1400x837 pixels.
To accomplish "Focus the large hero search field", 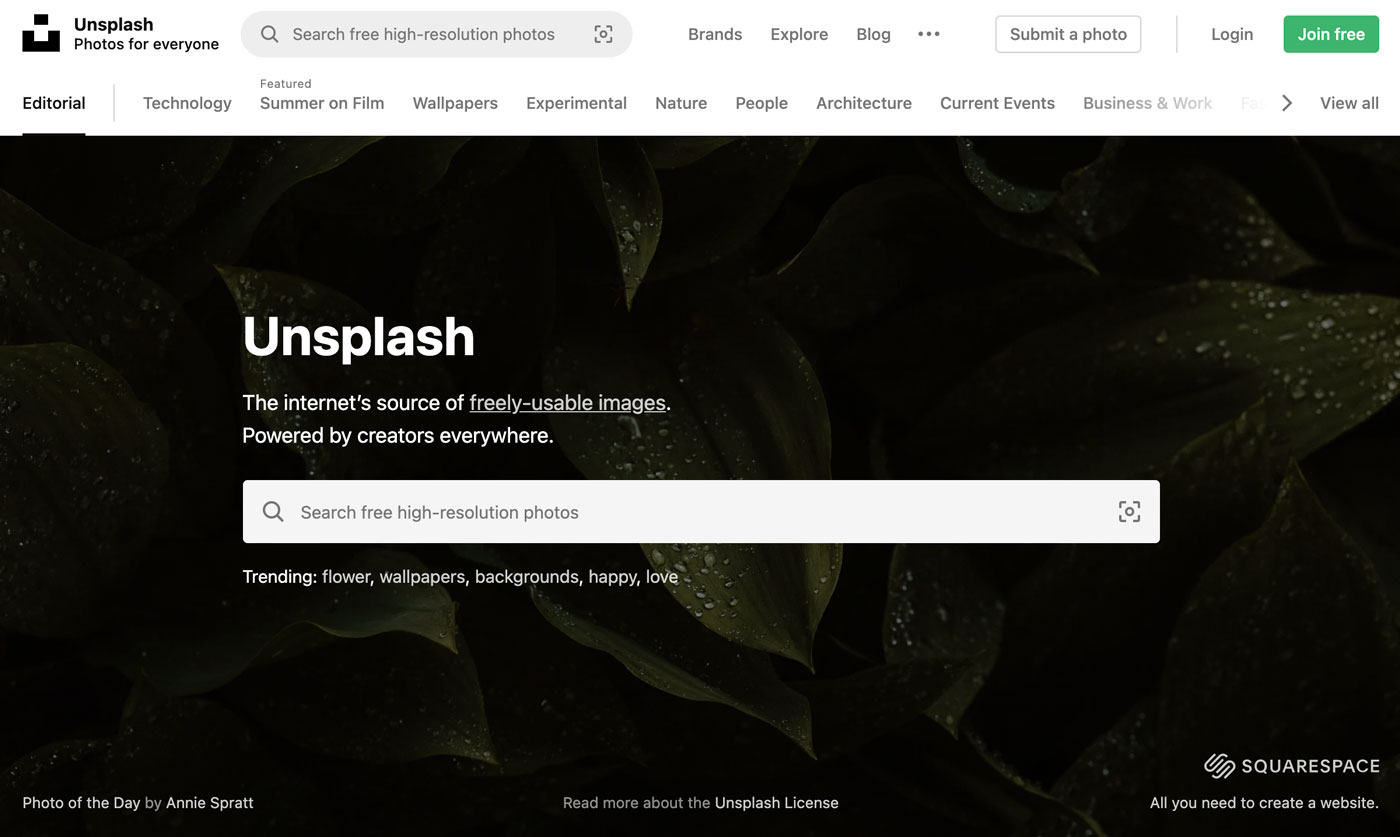I will click(x=701, y=512).
